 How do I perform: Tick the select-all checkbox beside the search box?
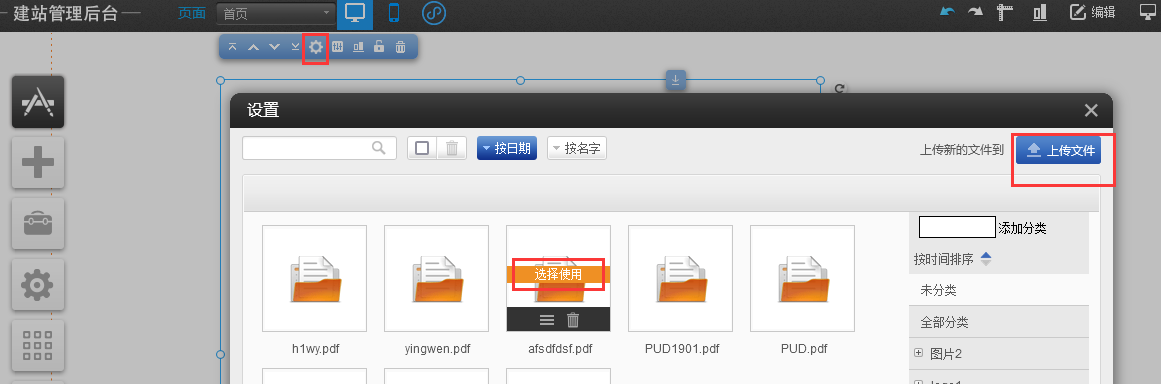422,148
